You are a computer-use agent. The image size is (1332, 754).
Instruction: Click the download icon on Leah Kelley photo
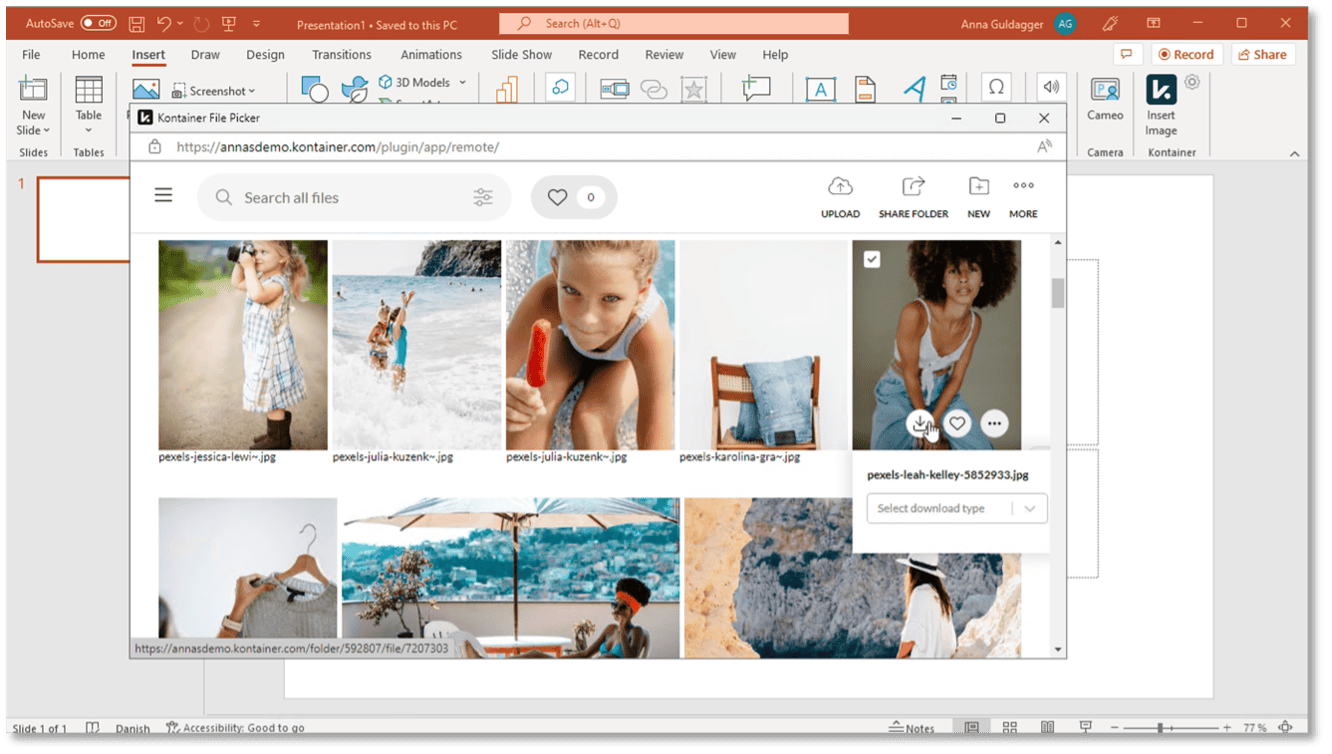pyautogui.click(x=920, y=423)
